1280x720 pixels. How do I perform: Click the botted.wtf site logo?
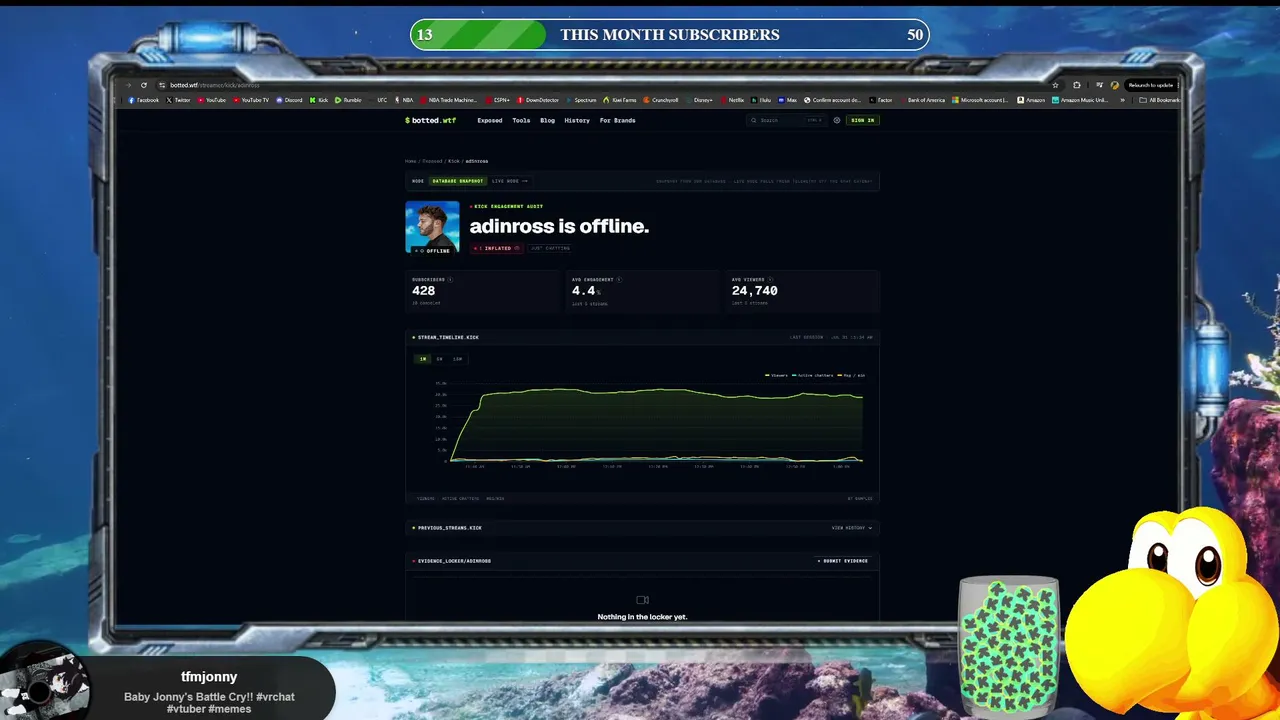[x=430, y=120]
